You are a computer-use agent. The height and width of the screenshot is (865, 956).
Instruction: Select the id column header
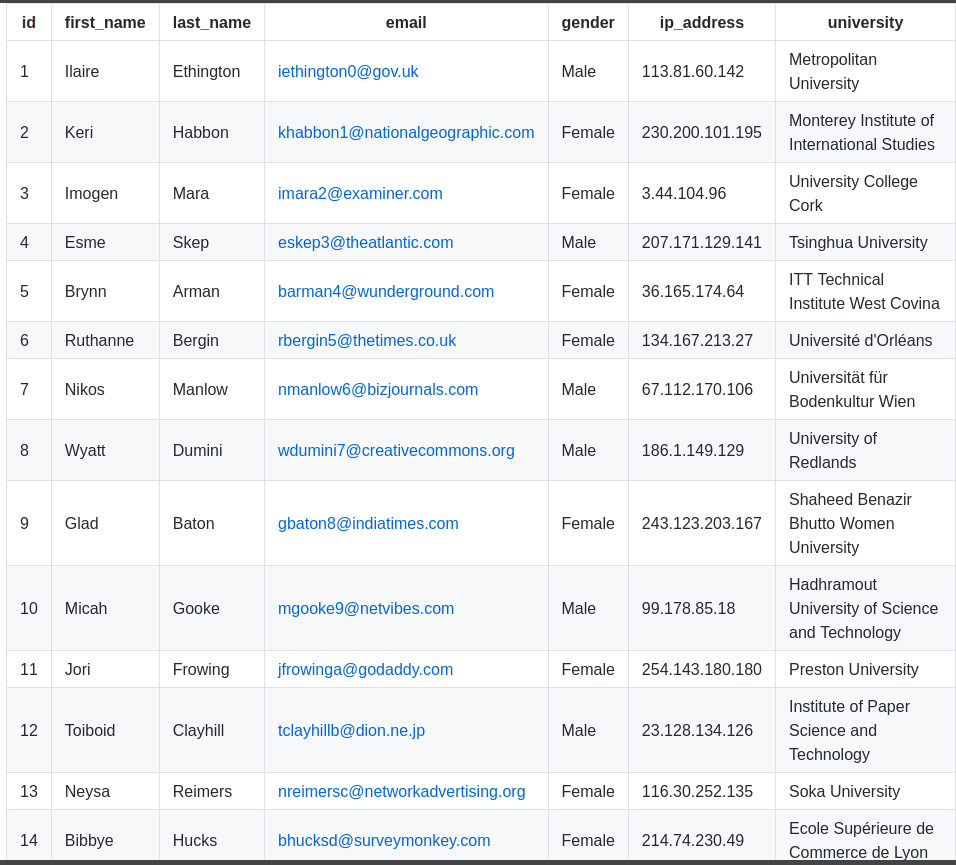point(29,23)
